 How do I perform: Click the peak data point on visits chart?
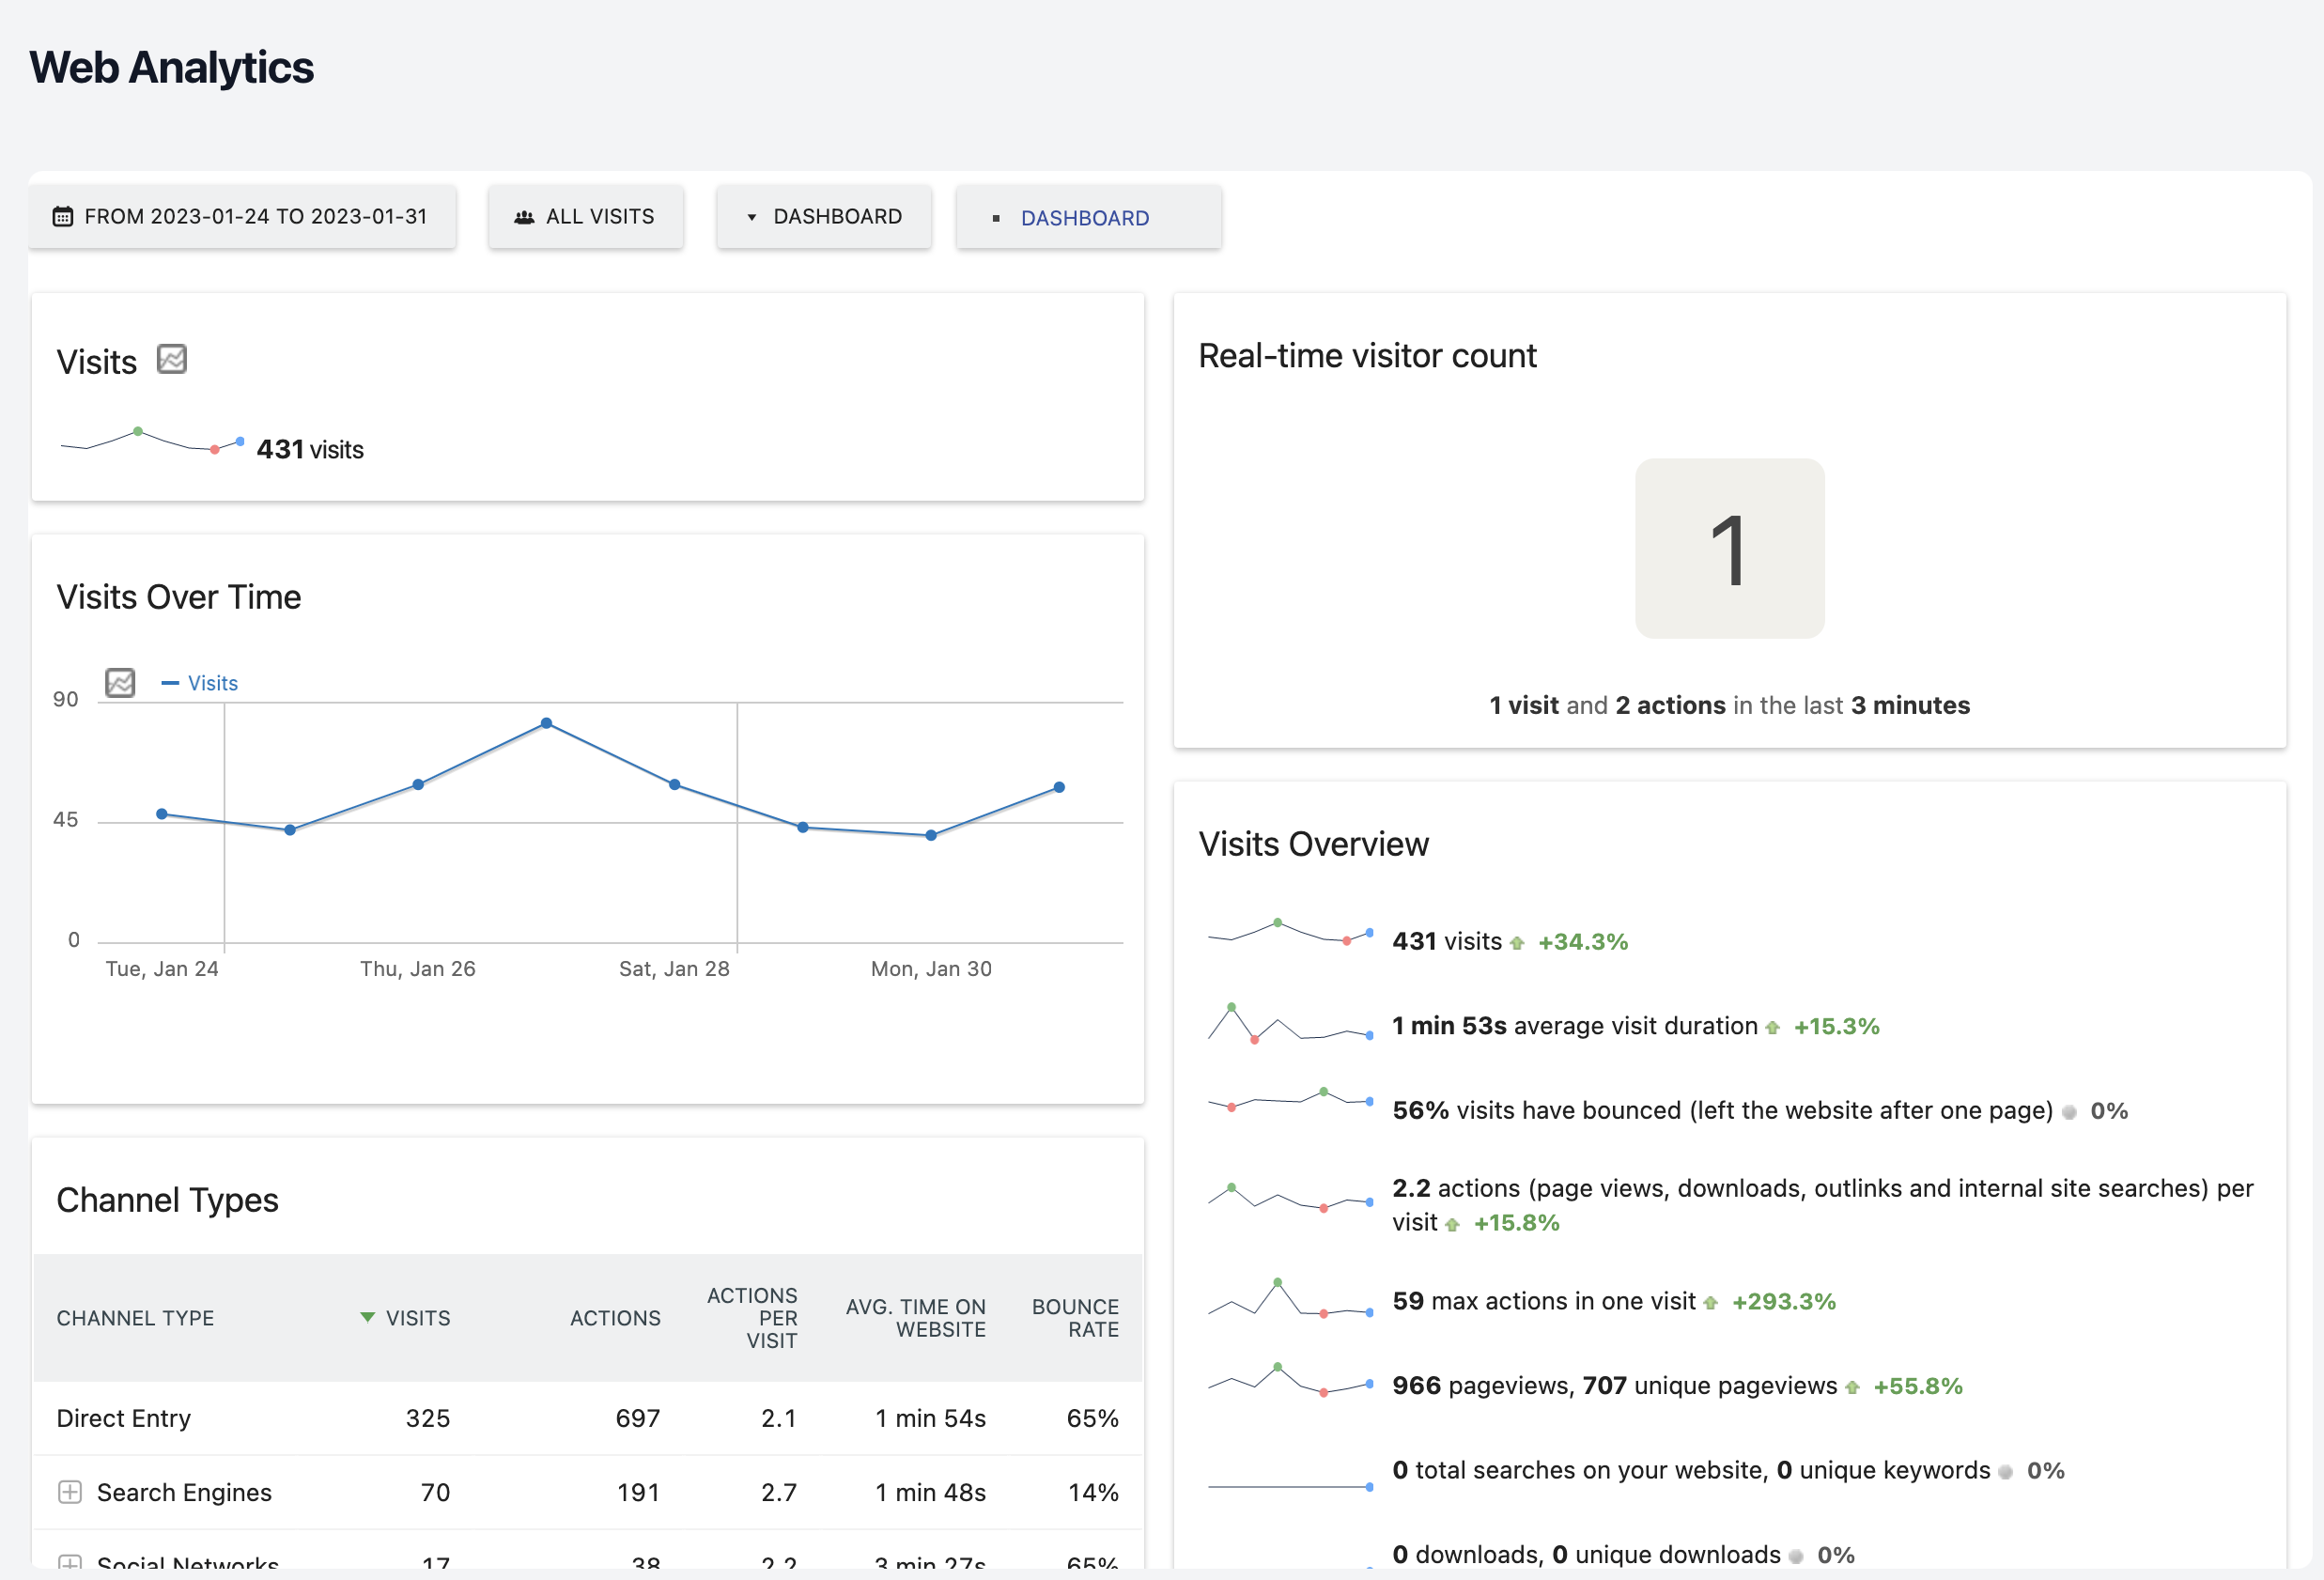point(546,723)
